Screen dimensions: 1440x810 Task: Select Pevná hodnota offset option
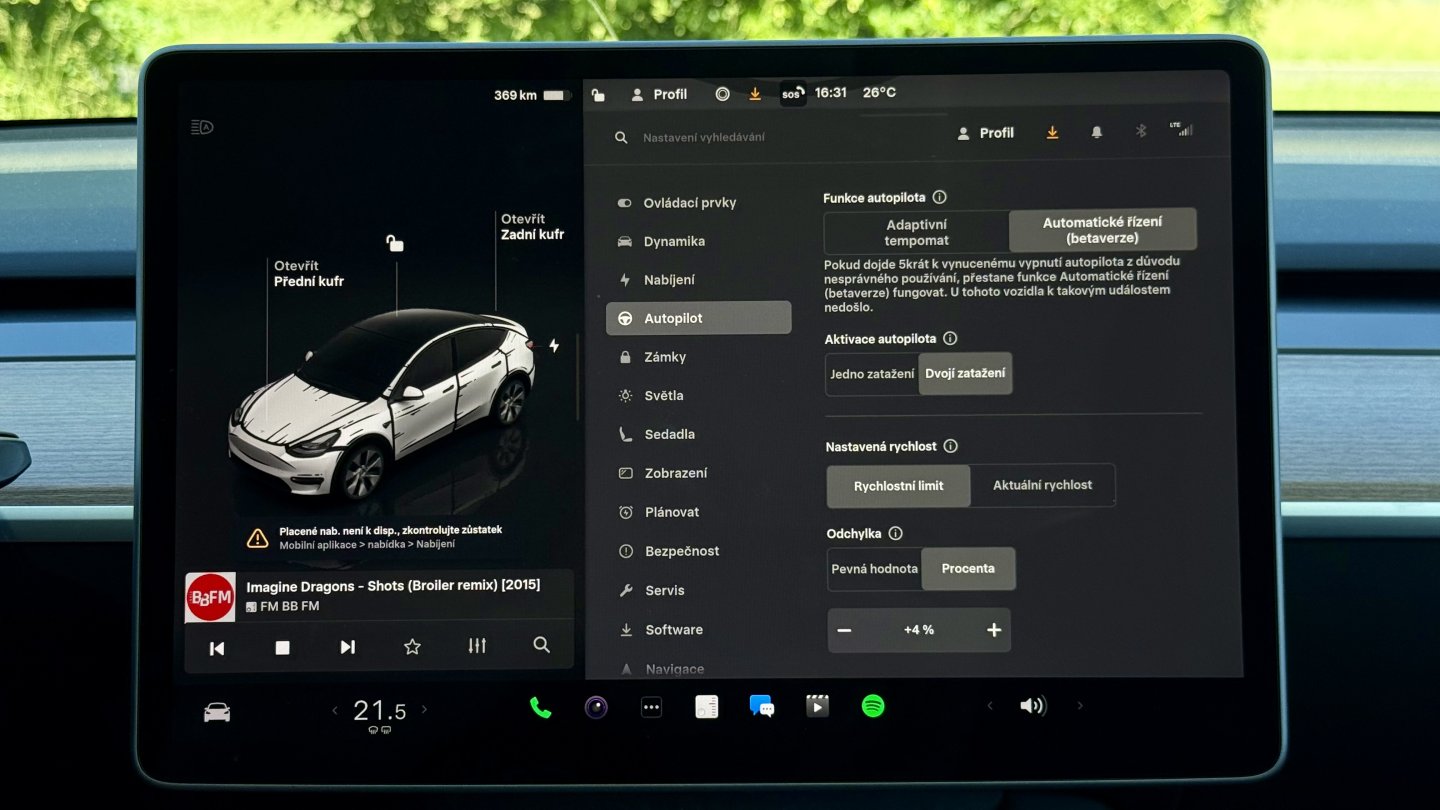pyautogui.click(x=874, y=568)
